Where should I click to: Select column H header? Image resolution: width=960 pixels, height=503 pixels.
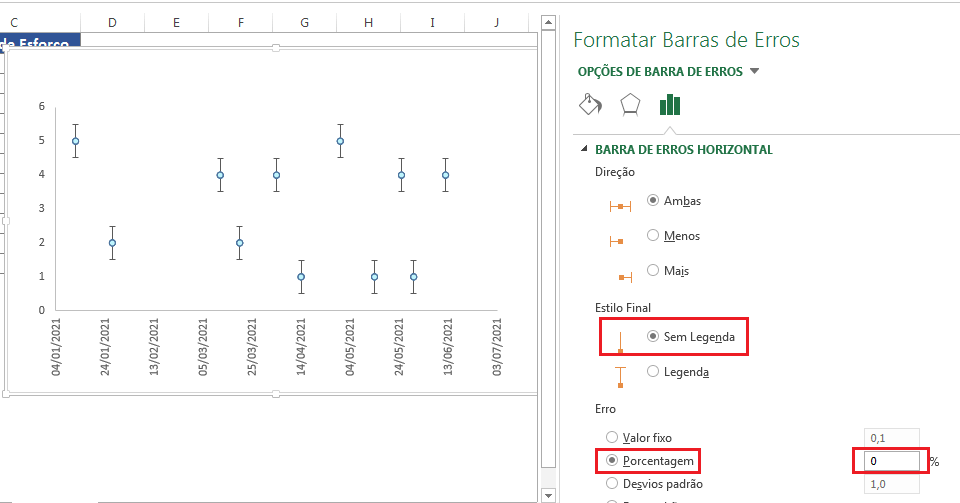(x=368, y=21)
